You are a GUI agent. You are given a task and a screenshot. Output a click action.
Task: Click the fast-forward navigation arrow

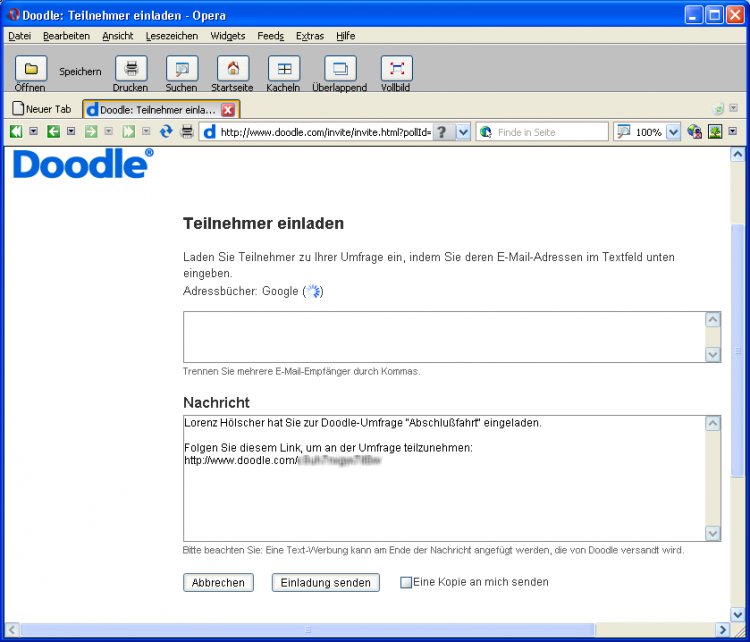128,131
